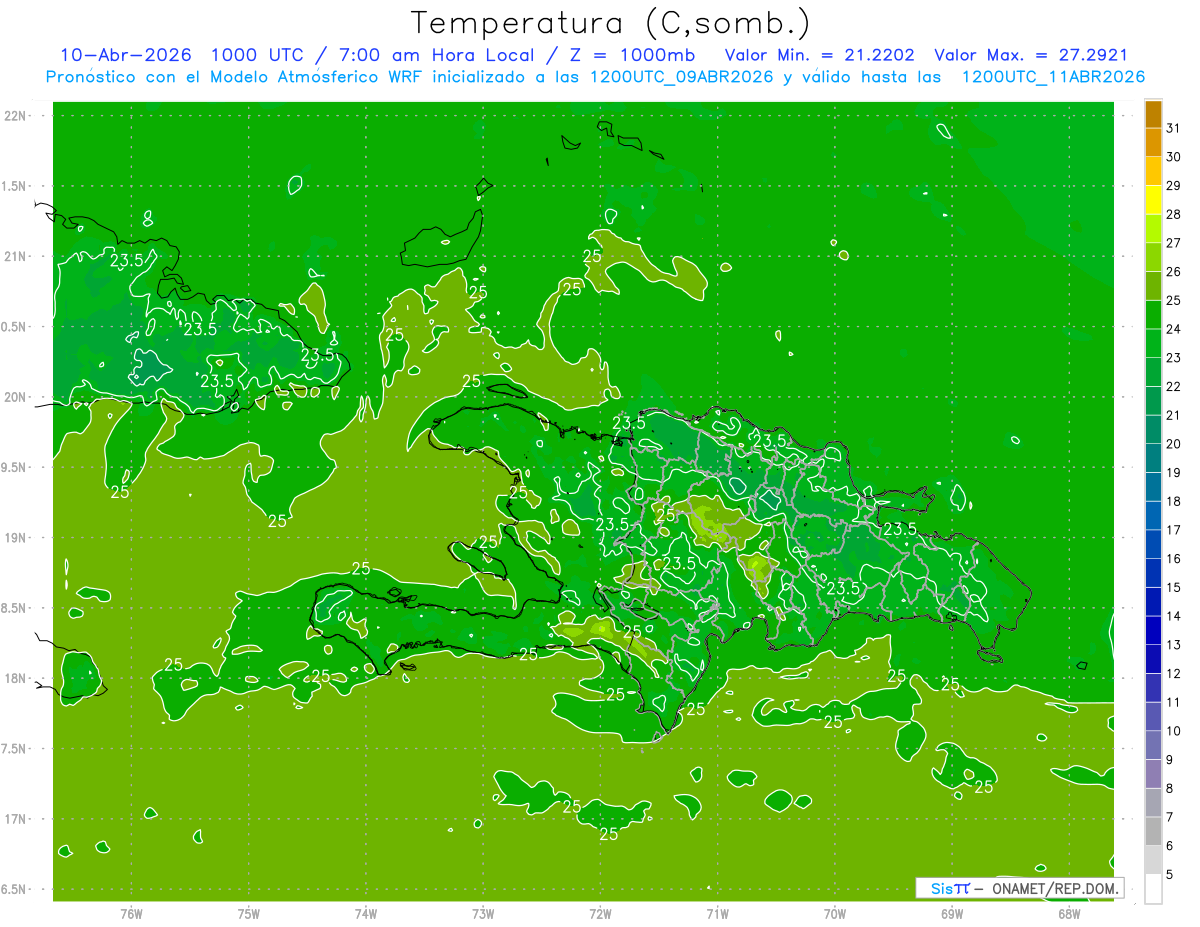Image resolution: width=1200 pixels, height=927 pixels.
Task: Click the 72W longitude axis label
Action: pos(600,914)
